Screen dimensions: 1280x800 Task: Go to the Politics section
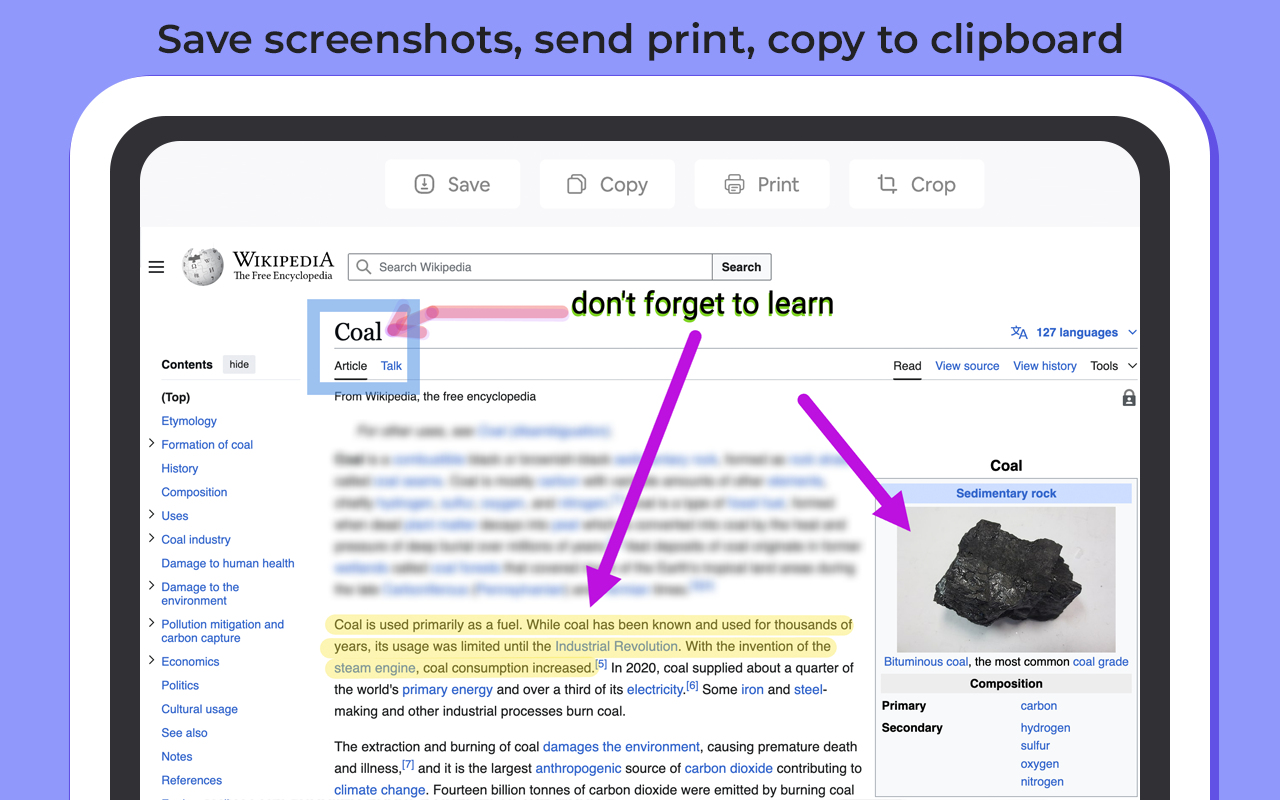point(180,685)
